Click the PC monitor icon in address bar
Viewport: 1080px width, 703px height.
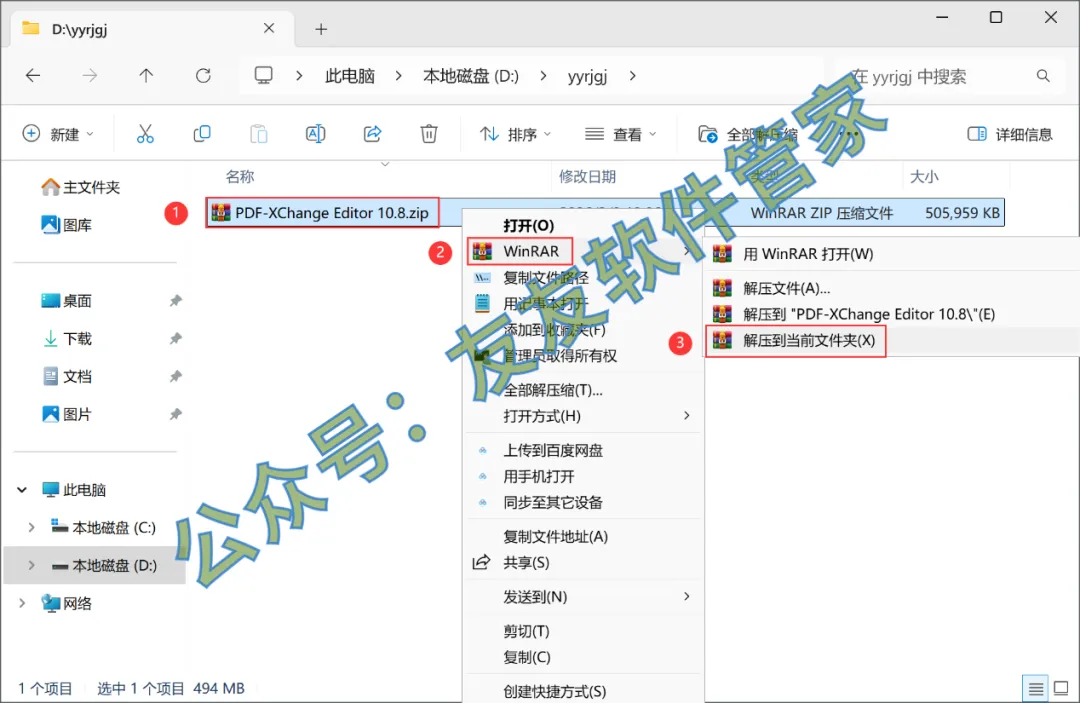point(264,75)
